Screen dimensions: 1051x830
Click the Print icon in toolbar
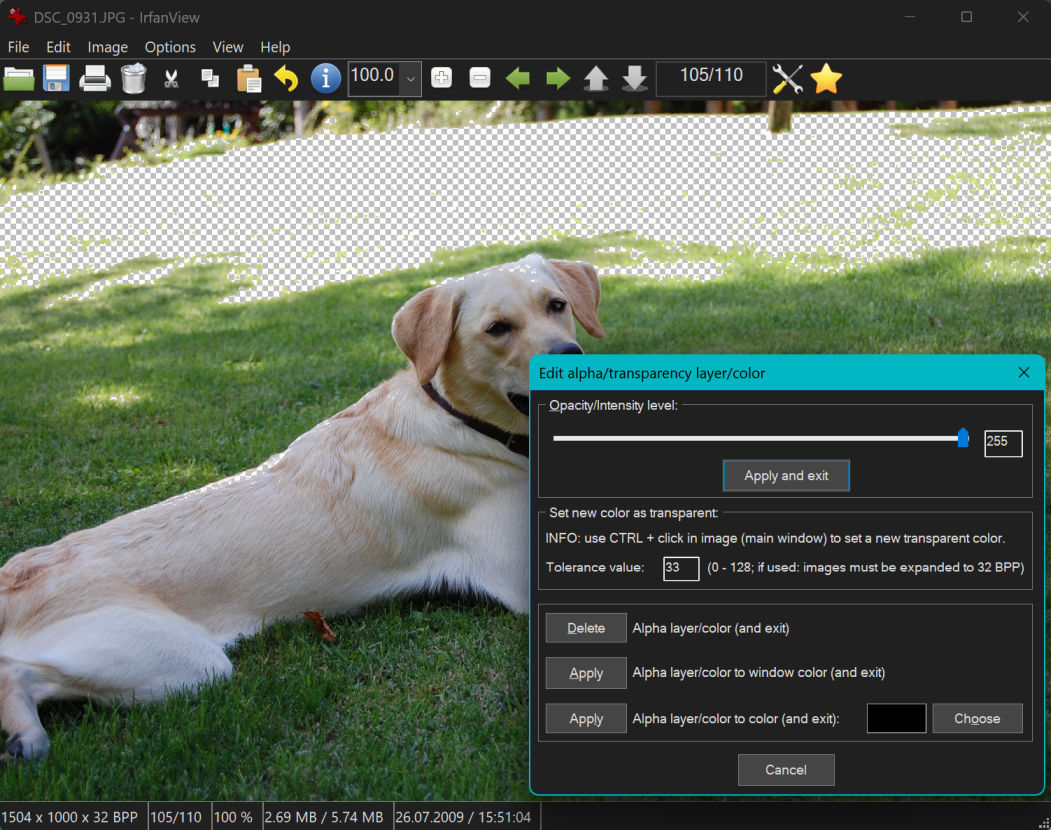tap(95, 79)
